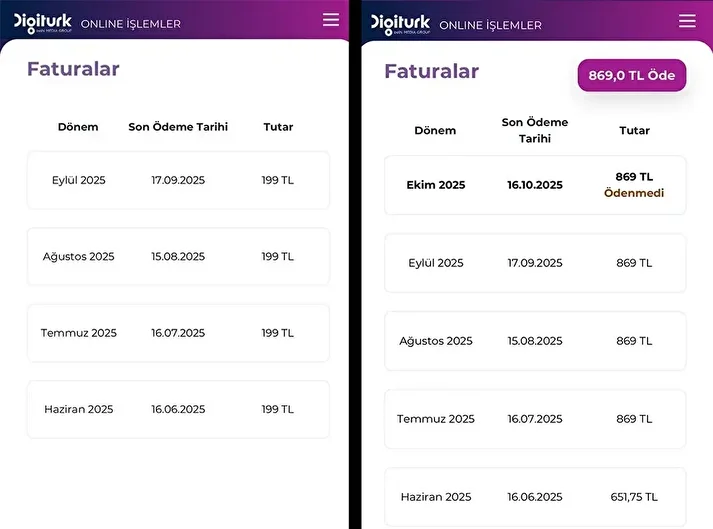Screen dimensions: 713x529
Task: Click Dönem column header in left panel
Action: [x=78, y=127]
